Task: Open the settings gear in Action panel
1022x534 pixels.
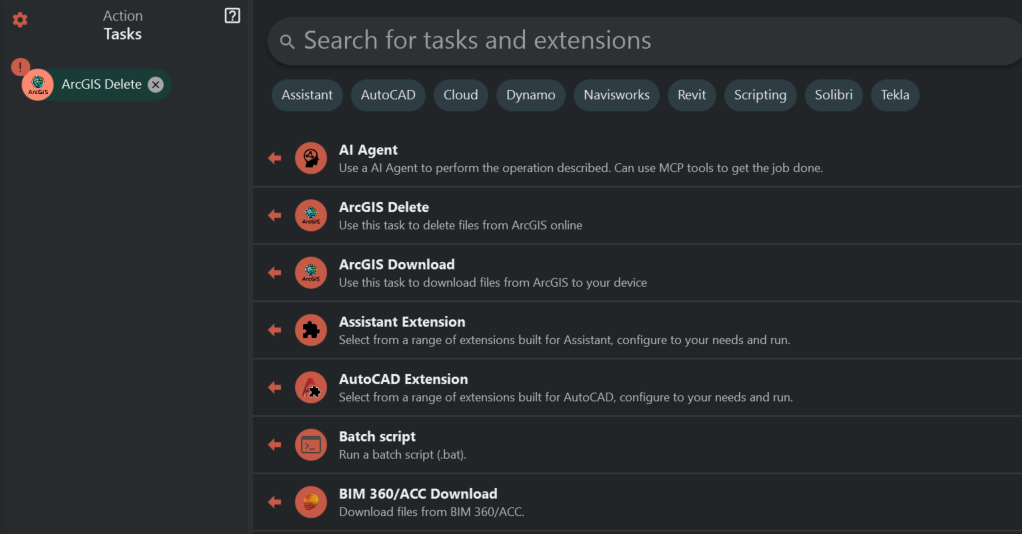Action: pyautogui.click(x=20, y=20)
